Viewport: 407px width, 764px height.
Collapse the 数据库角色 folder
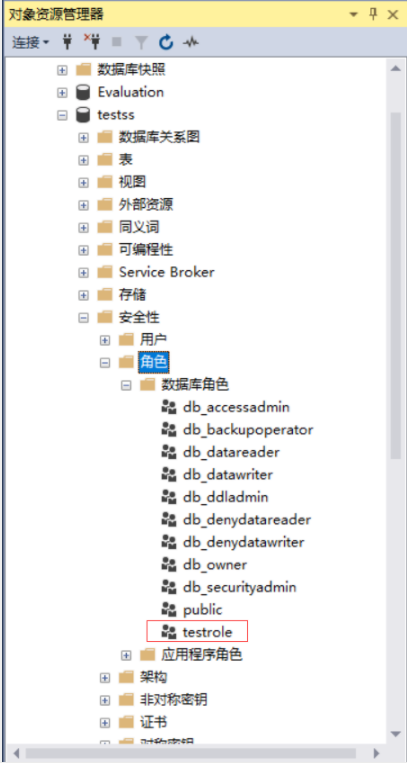pos(126,385)
